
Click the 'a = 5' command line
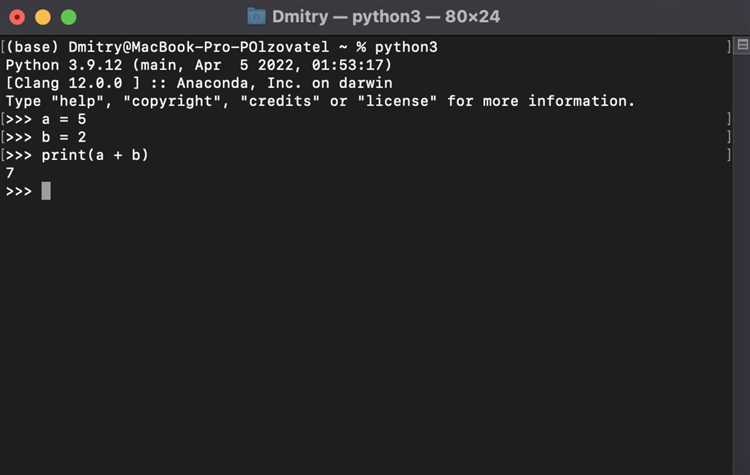pos(69,119)
